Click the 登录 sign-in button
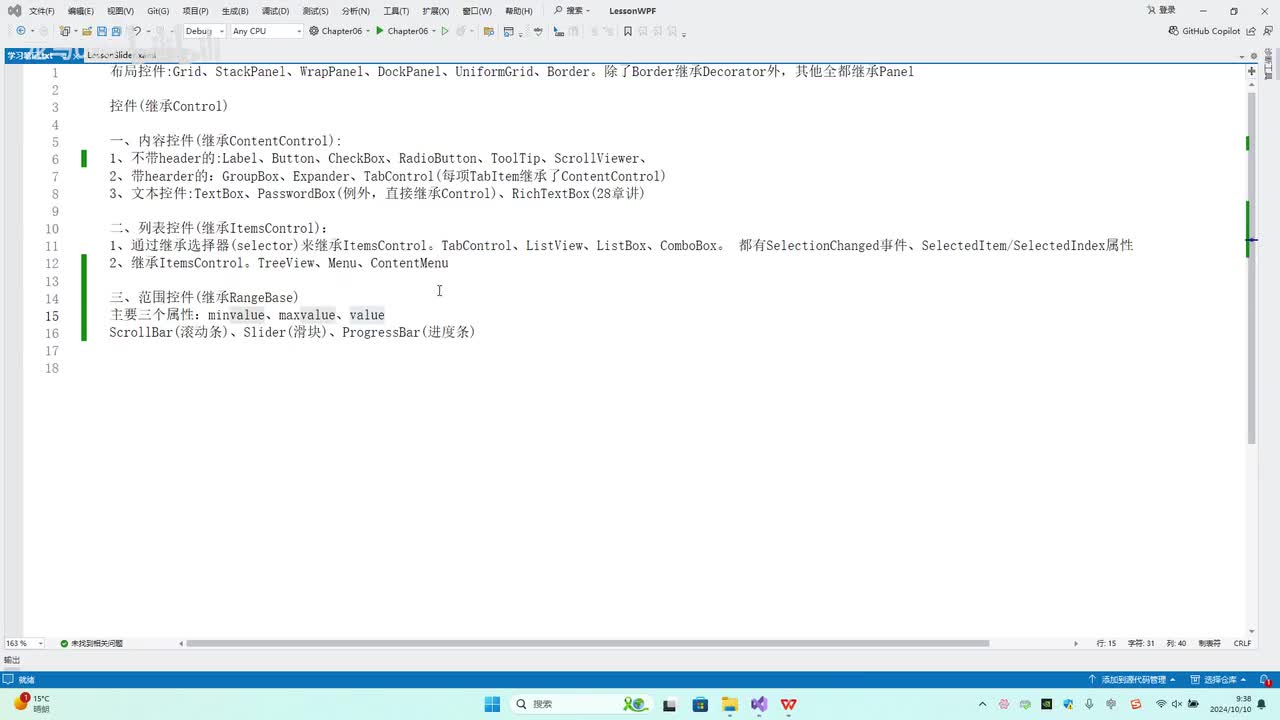 point(1161,11)
